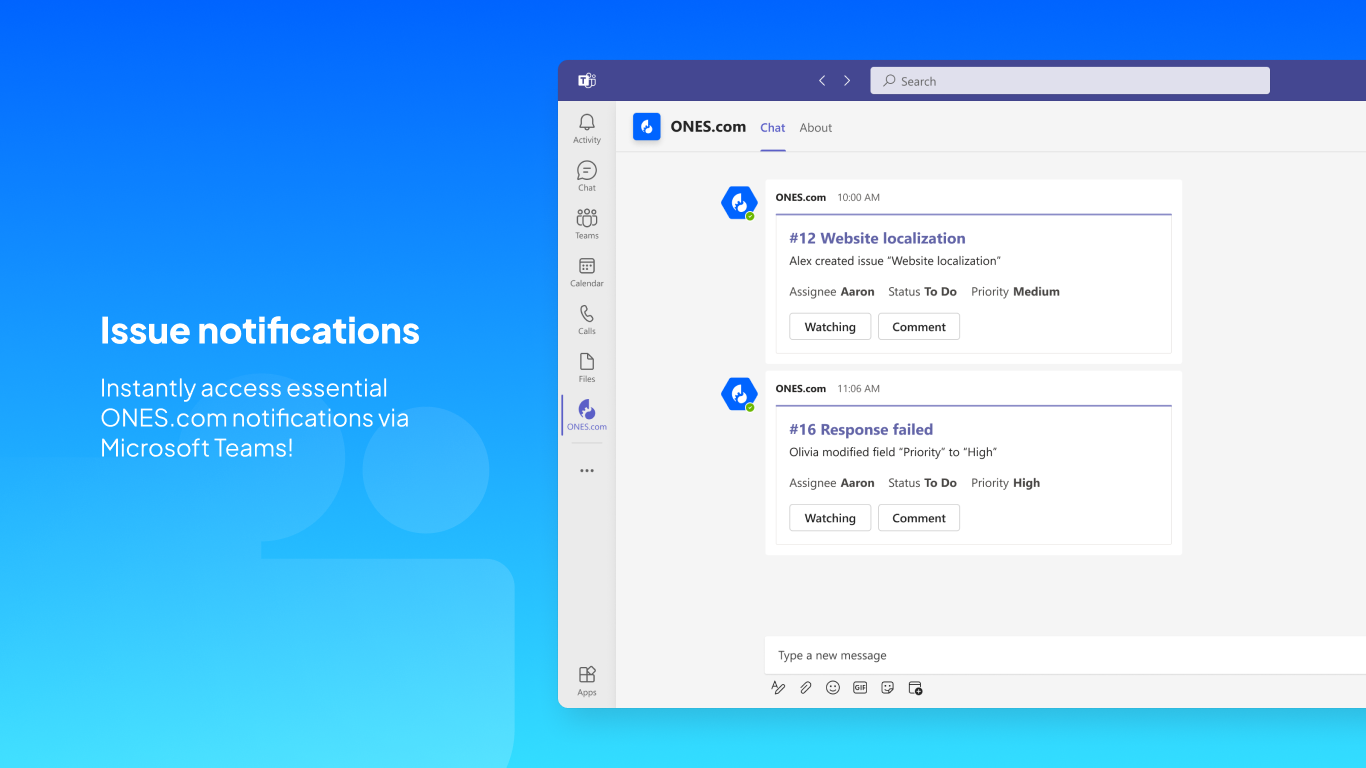Image resolution: width=1366 pixels, height=768 pixels.
Task: Go back with the left arrow
Action: pyautogui.click(x=822, y=81)
